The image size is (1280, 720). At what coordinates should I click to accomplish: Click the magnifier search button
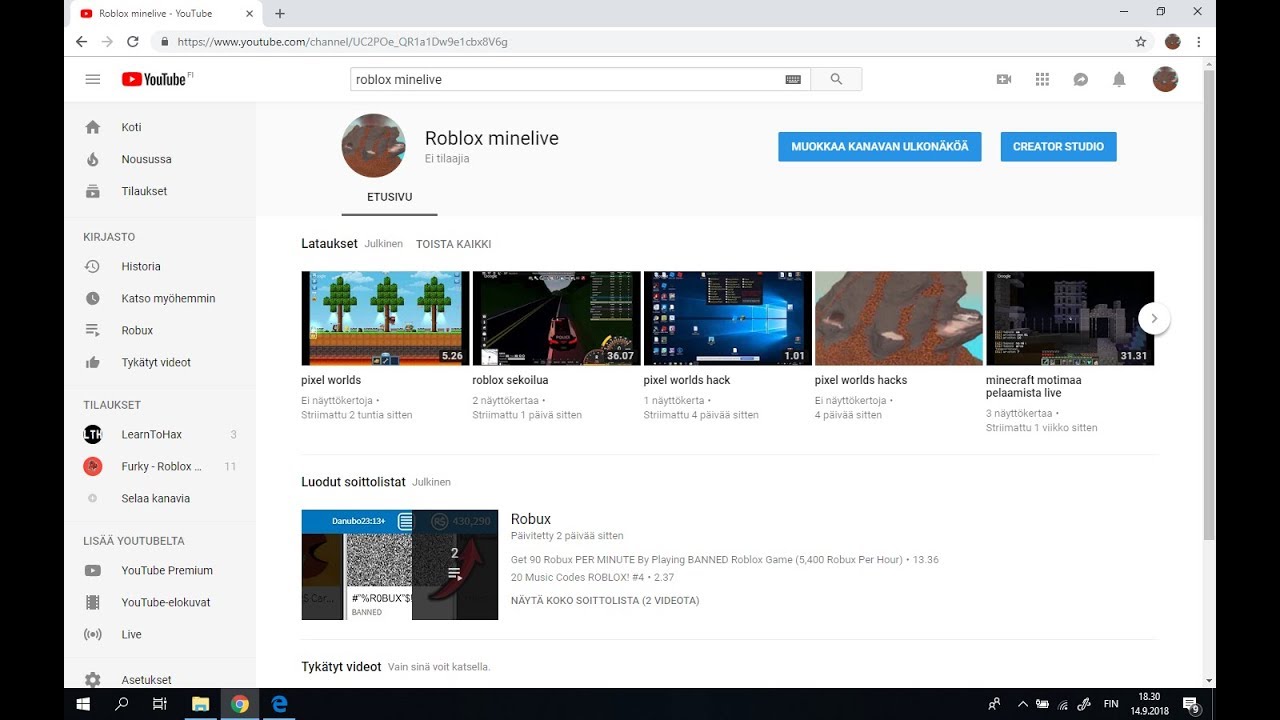(x=836, y=79)
